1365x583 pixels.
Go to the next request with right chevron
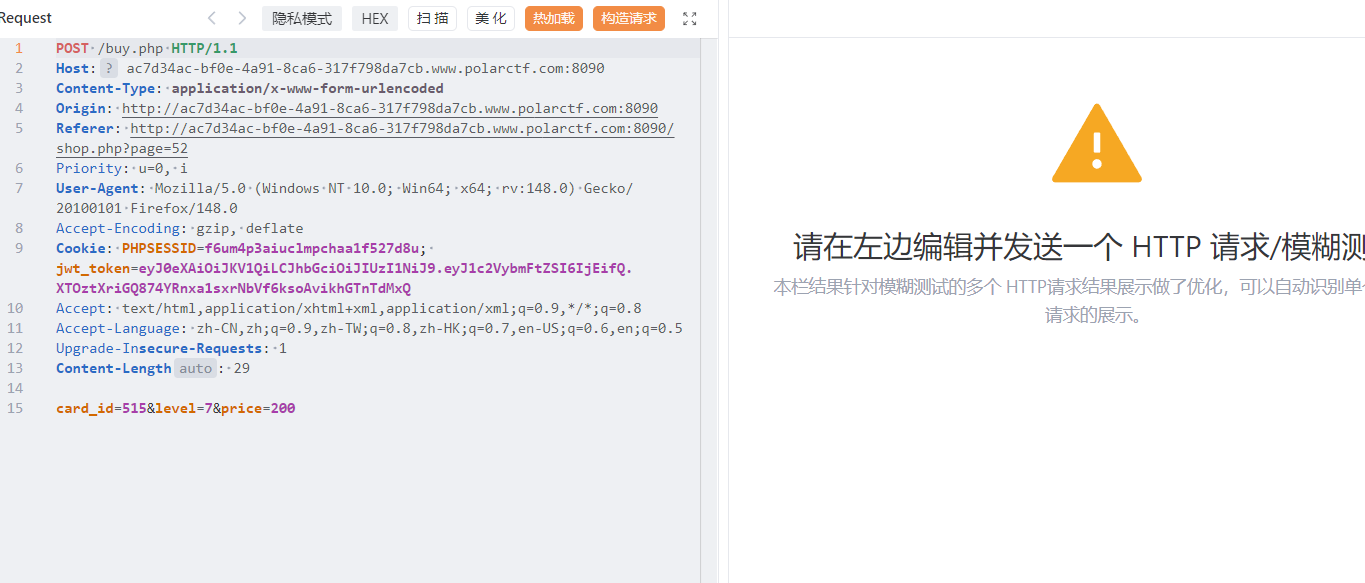point(242,18)
